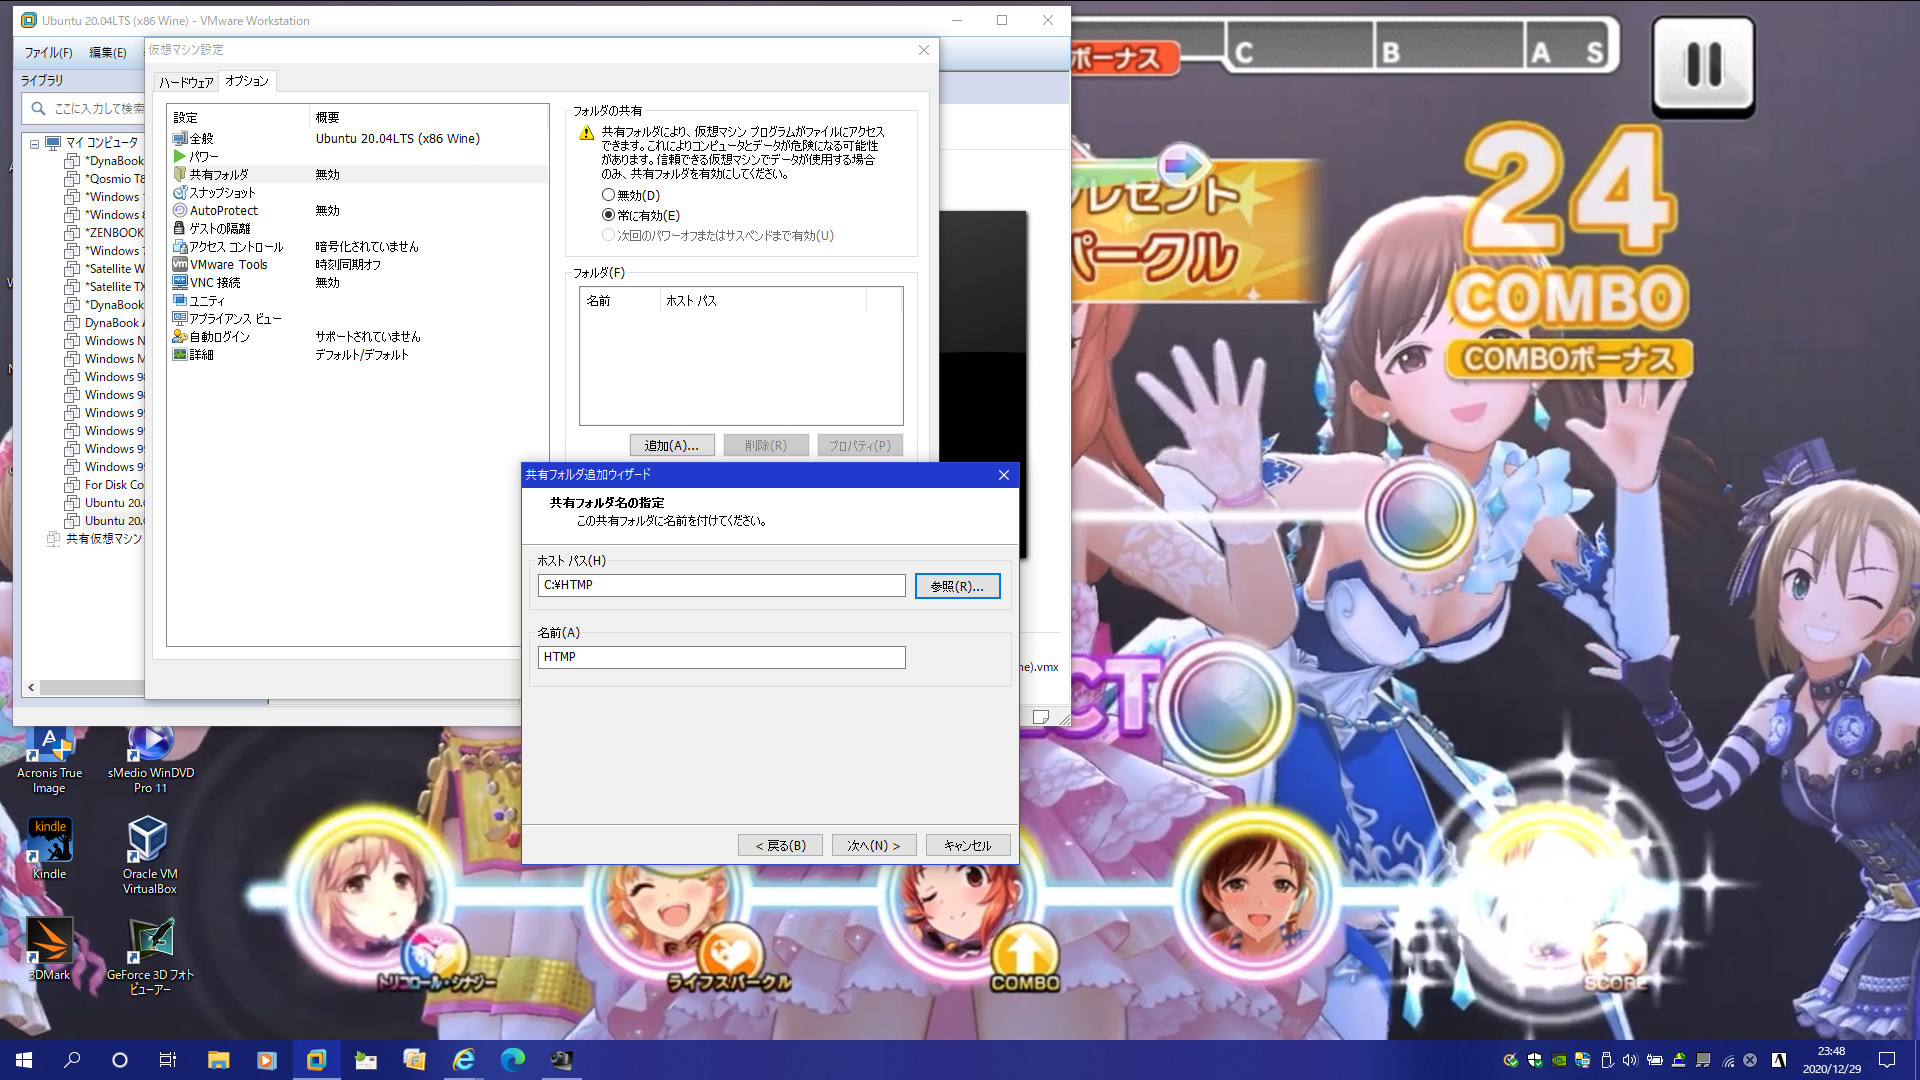Collapse the マイ コンピュータ tree node

pyautogui.click(x=34, y=143)
